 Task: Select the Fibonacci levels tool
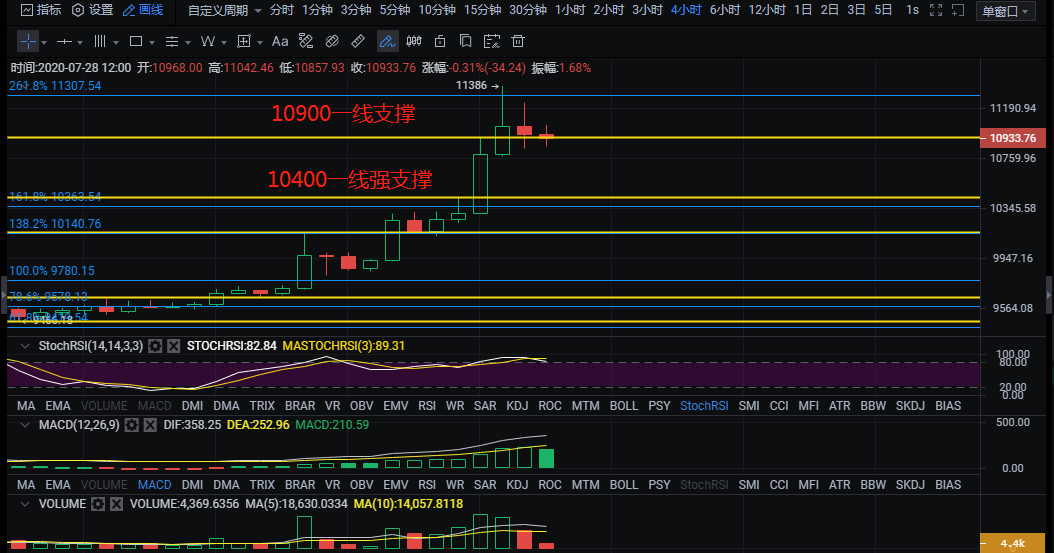tap(172, 42)
